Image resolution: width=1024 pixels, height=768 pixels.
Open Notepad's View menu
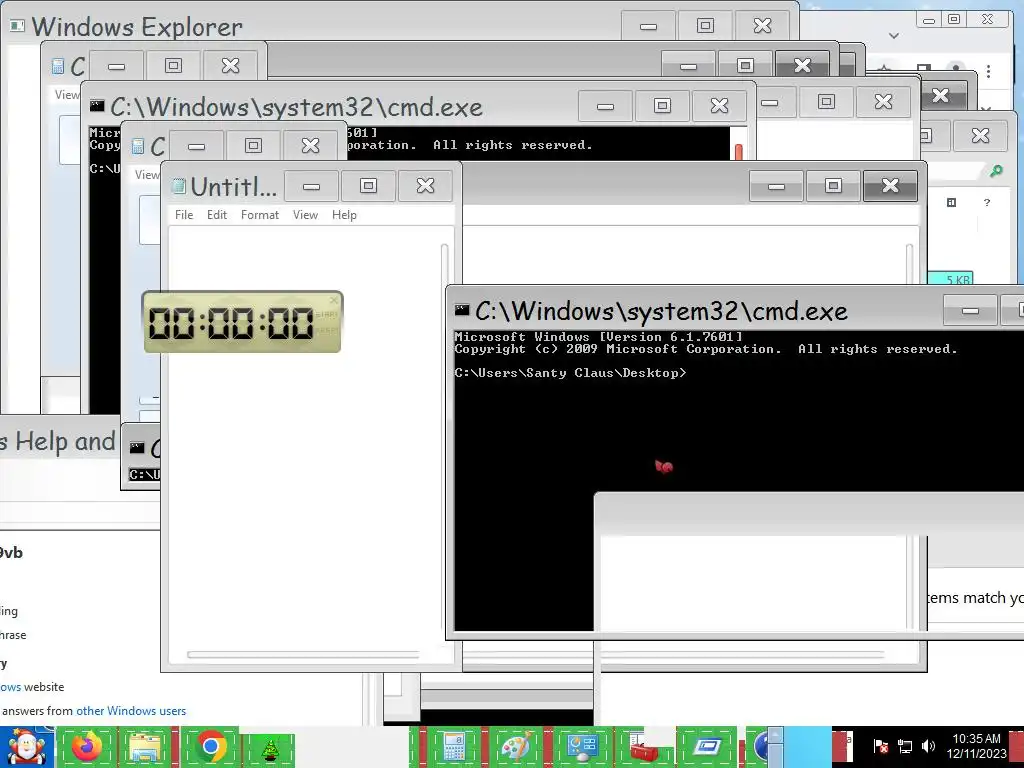(305, 215)
